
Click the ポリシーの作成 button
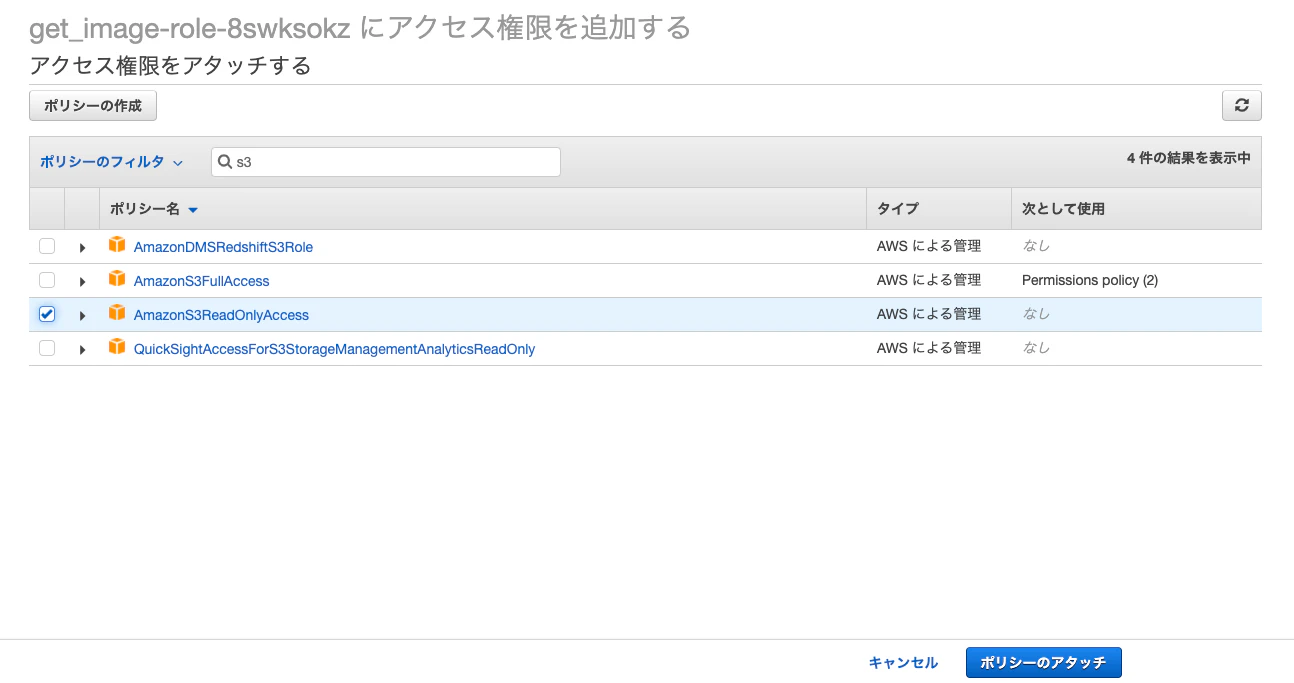92,105
